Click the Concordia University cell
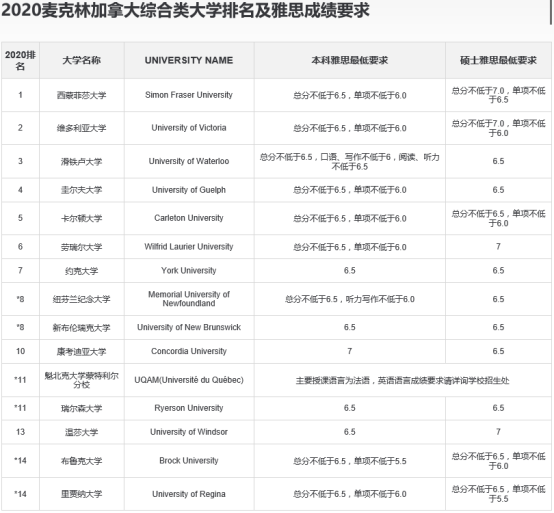This screenshot has width=554, height=513. 189,352
